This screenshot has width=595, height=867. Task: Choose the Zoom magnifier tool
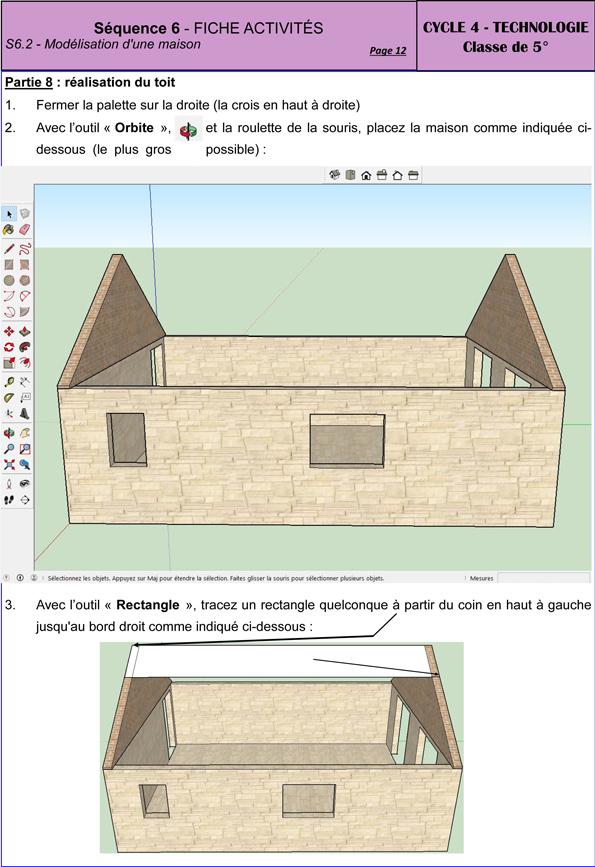[9, 449]
